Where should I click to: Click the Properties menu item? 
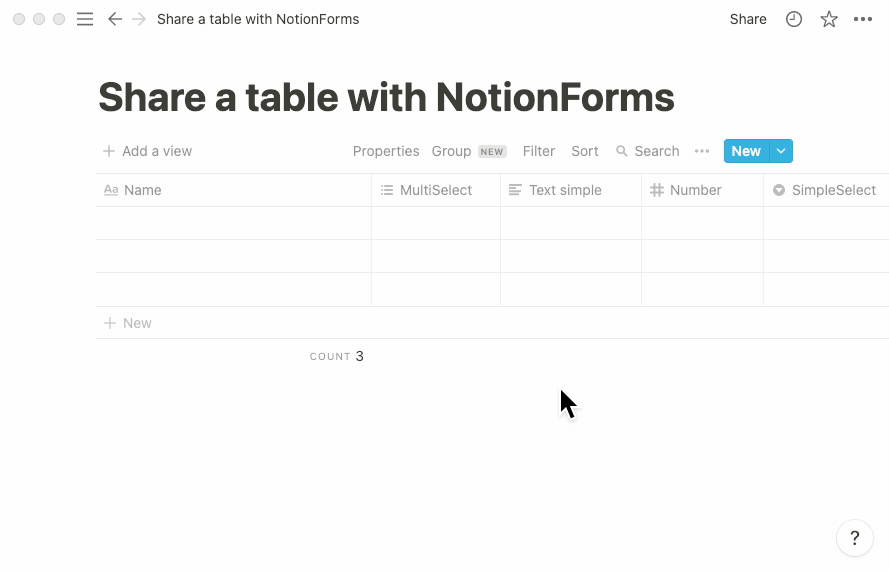pyautogui.click(x=386, y=151)
